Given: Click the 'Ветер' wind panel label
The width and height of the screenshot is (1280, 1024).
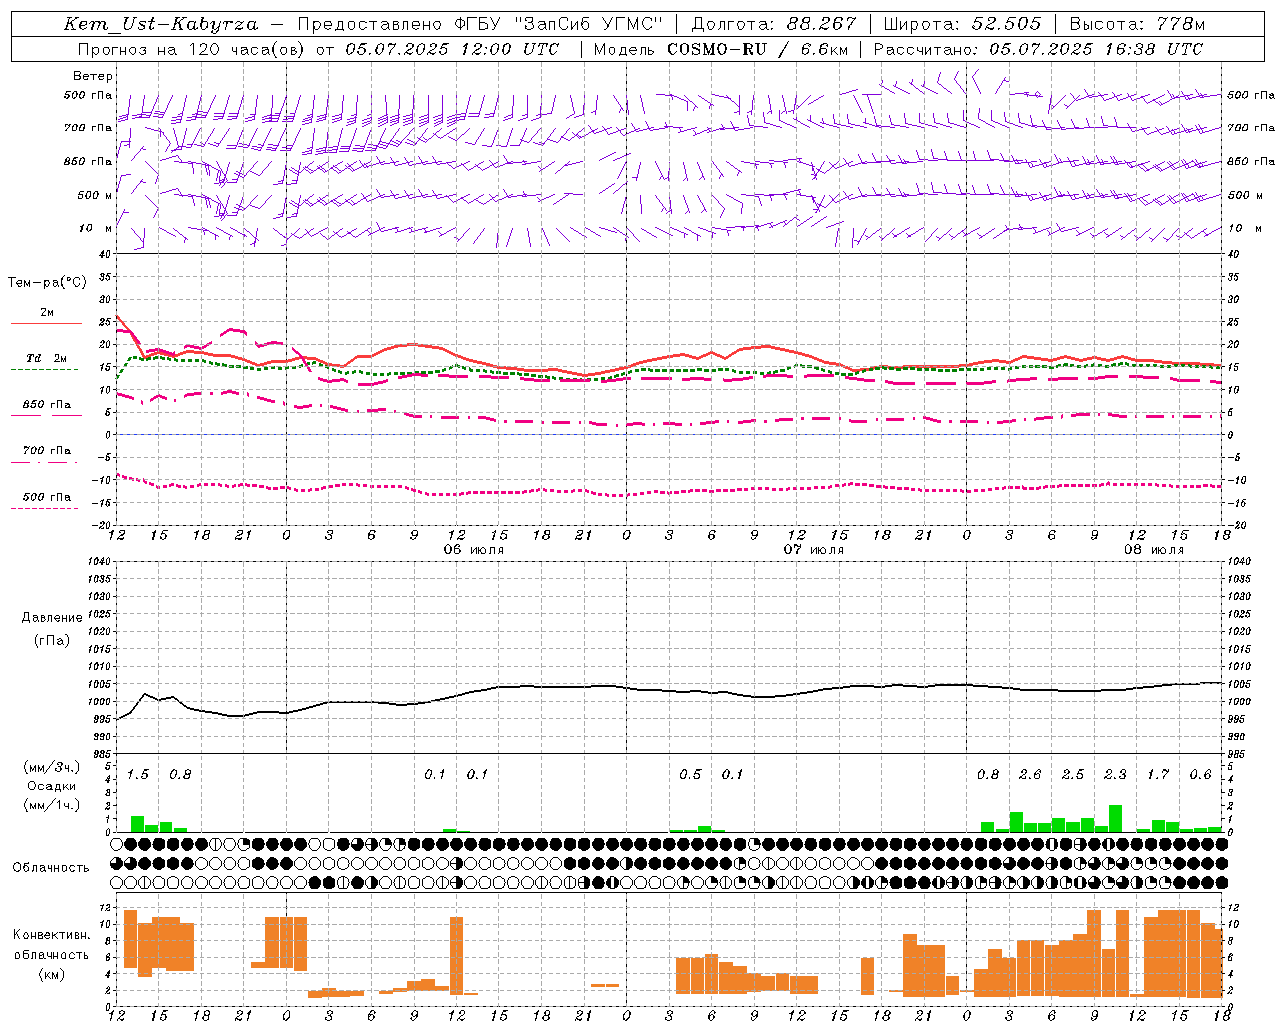Looking at the screenshot, I should tap(93, 76).
